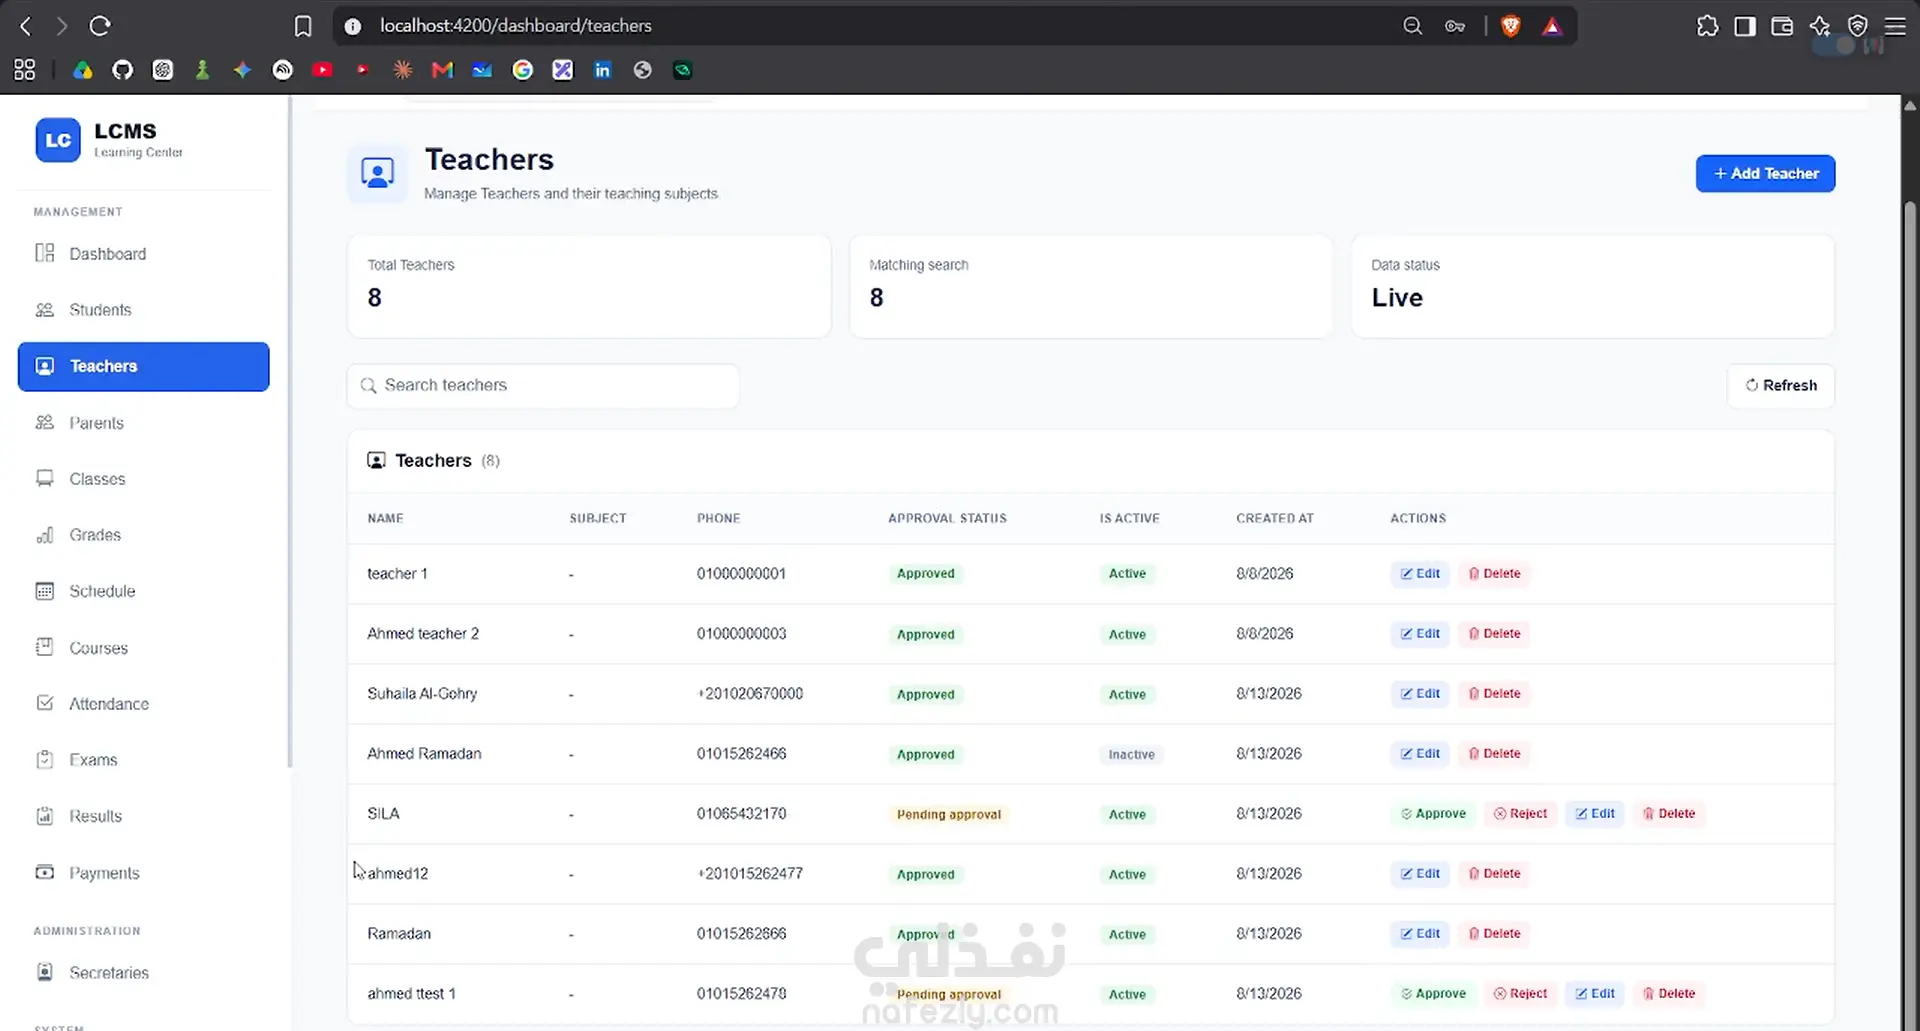This screenshot has height=1031, width=1920.
Task: Edit Suhaila Al-Gohry entry
Action: (1420, 694)
